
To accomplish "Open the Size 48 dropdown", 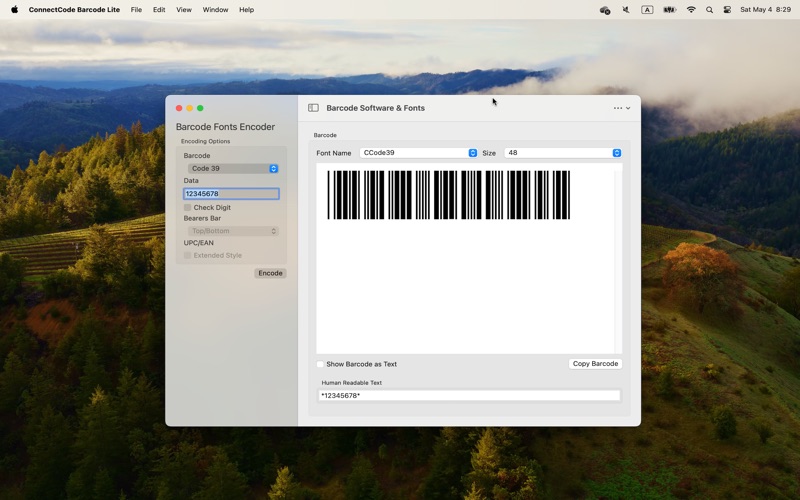I will click(x=563, y=153).
